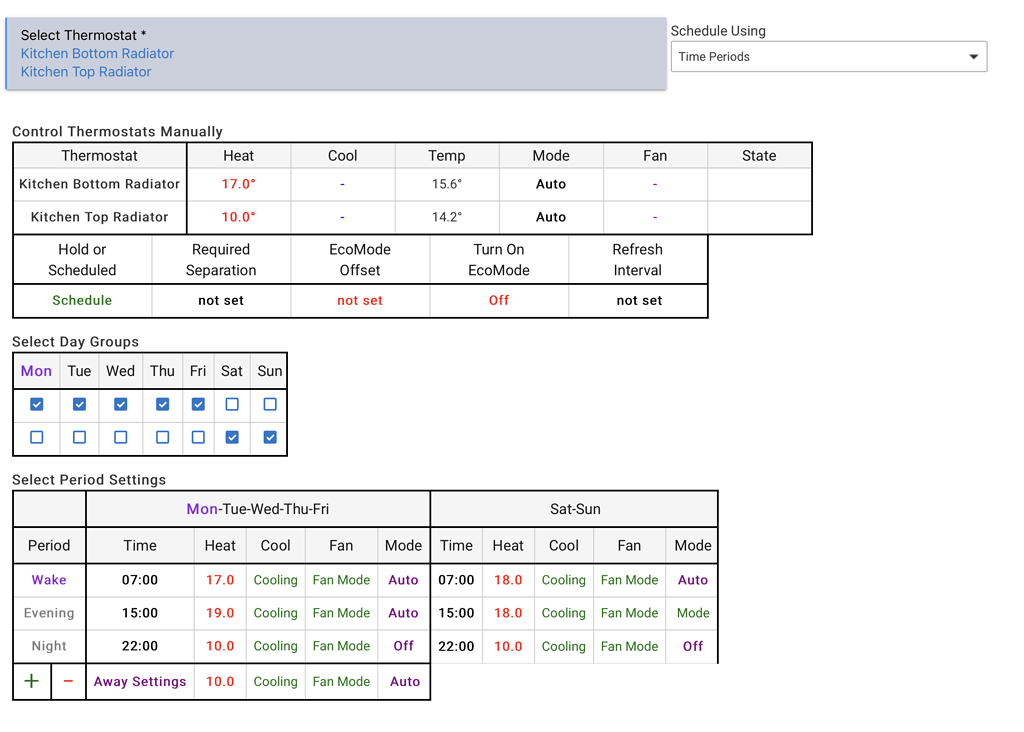Screen dimensions: 1024x732
Task: Check the Sunday checkbox in the first row
Action: click(x=268, y=404)
